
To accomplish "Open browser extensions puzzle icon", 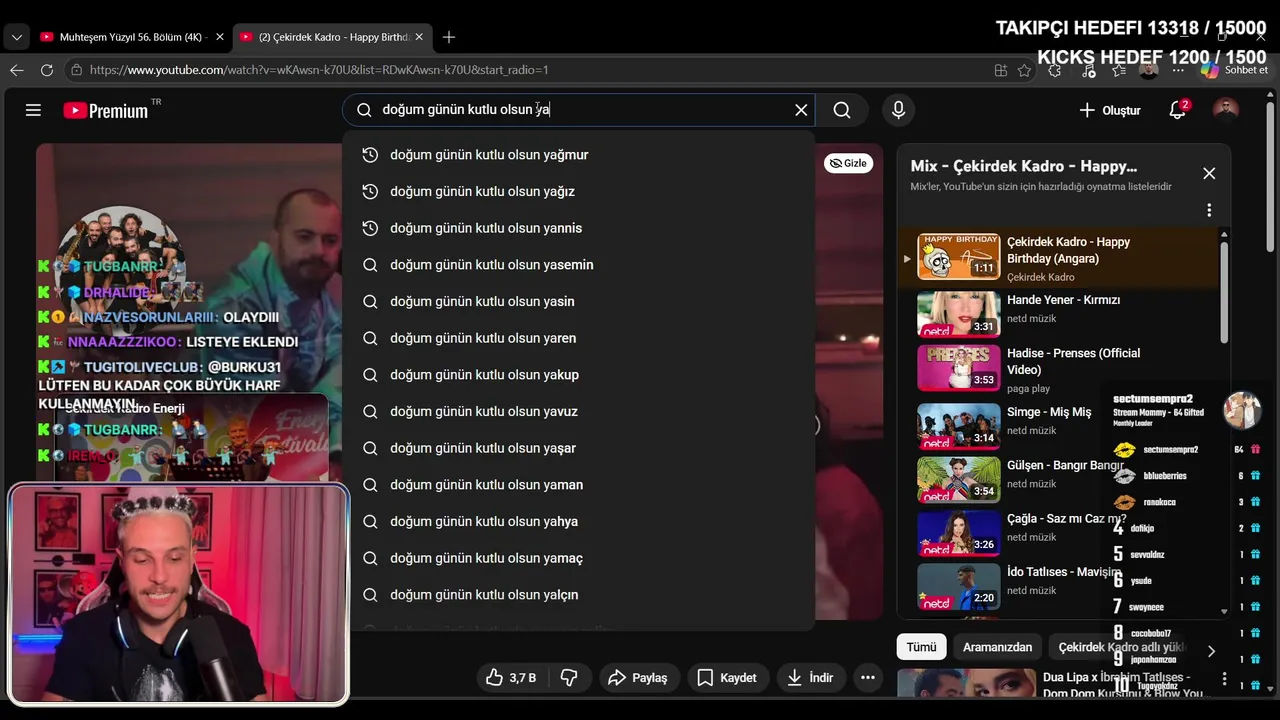I will click(x=1054, y=70).
